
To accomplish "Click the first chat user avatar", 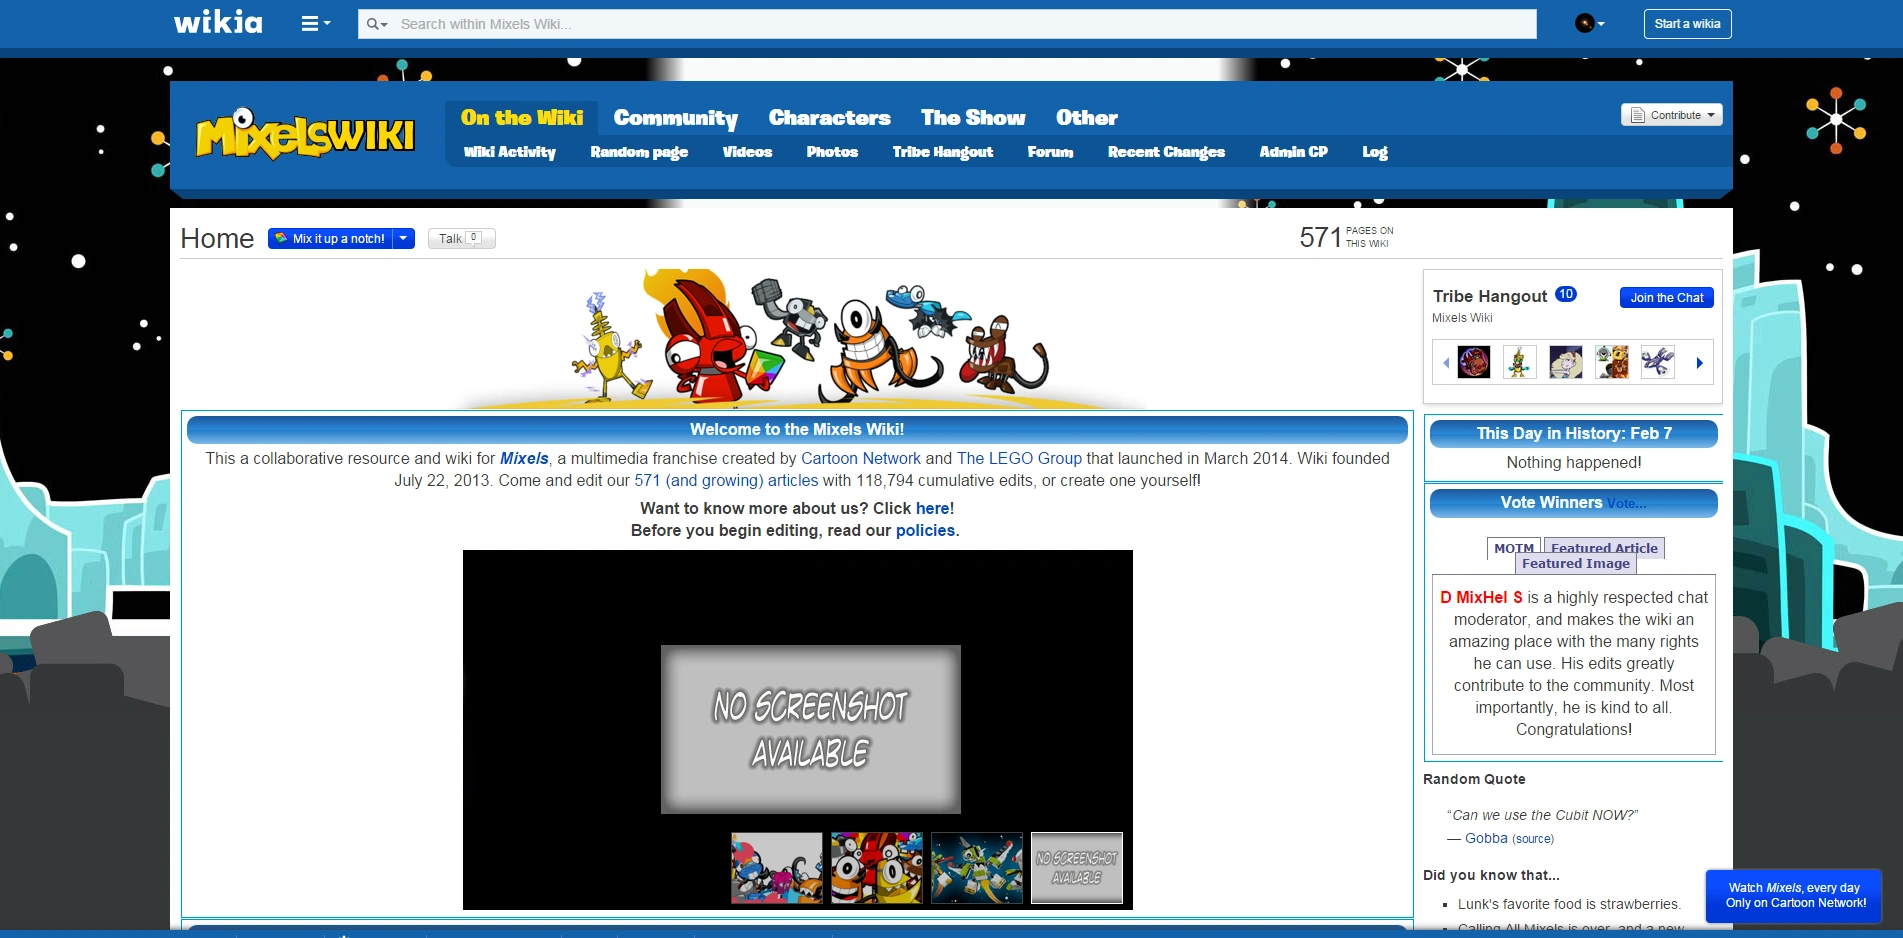I will click(x=1474, y=362).
